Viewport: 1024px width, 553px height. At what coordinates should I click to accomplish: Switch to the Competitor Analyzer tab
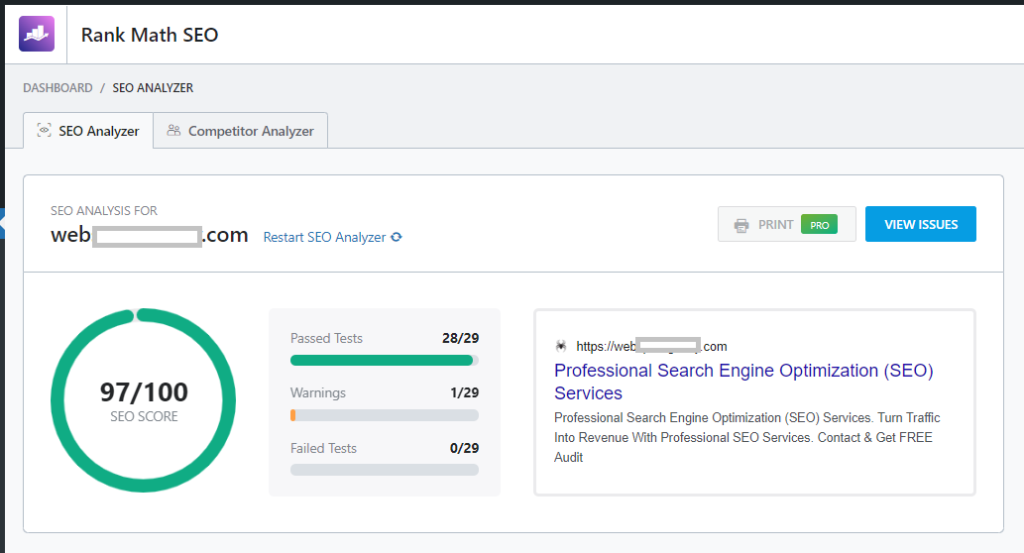(x=240, y=131)
